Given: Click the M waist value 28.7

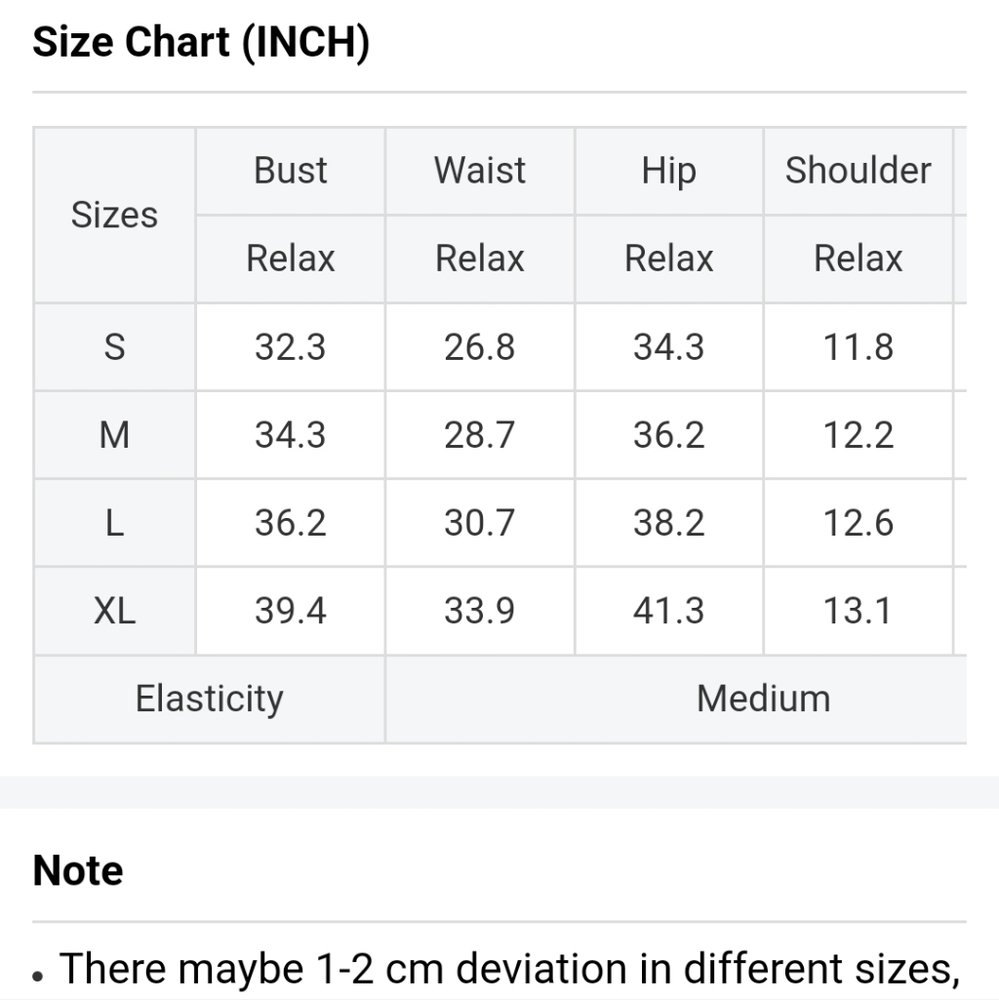Looking at the screenshot, I should coord(480,435).
